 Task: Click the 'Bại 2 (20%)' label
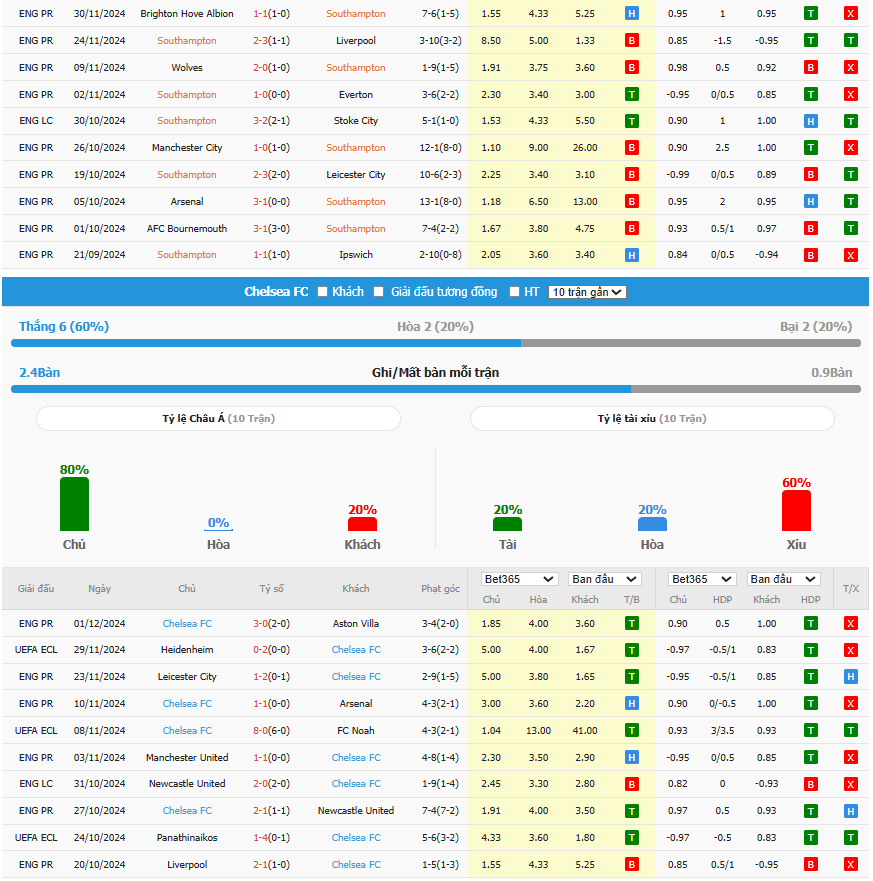(816, 326)
